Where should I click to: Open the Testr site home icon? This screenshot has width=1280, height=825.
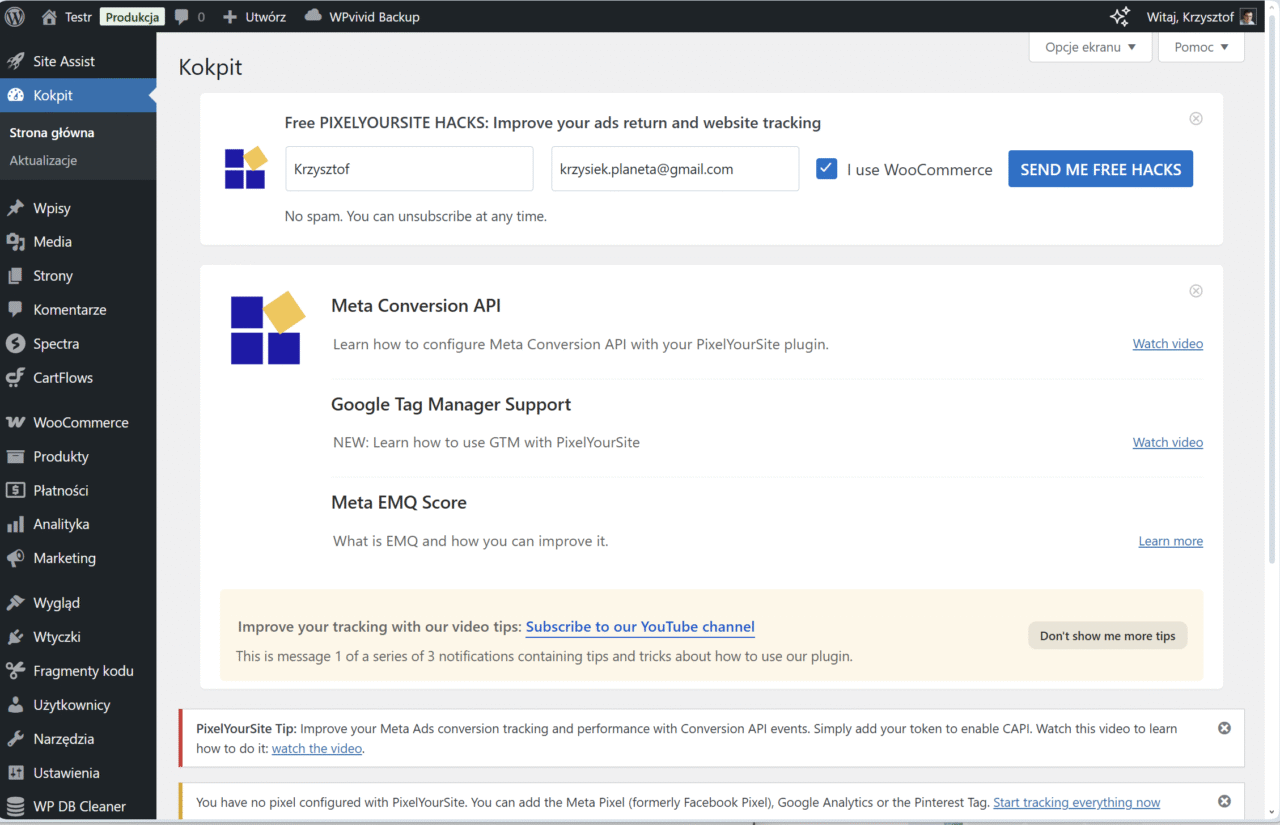click(49, 16)
